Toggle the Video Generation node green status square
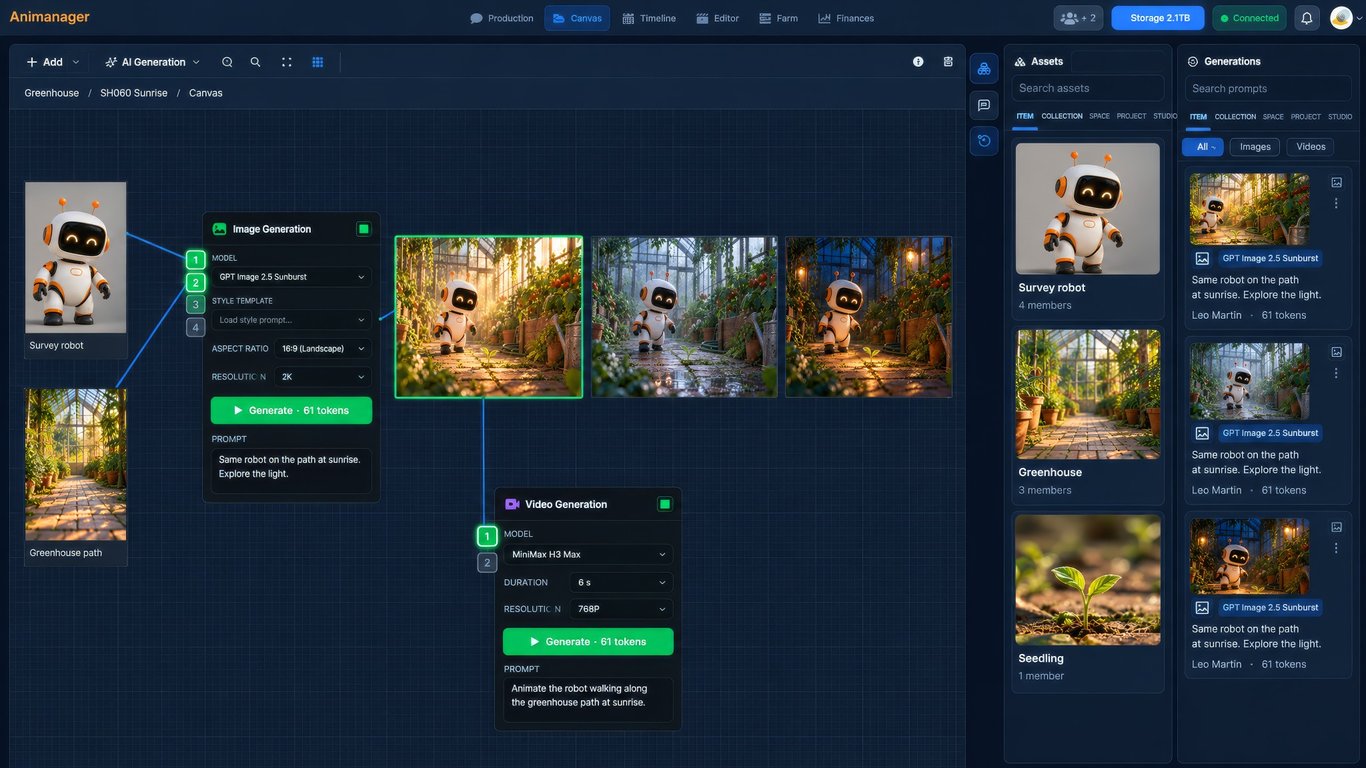1366x768 pixels. click(665, 504)
